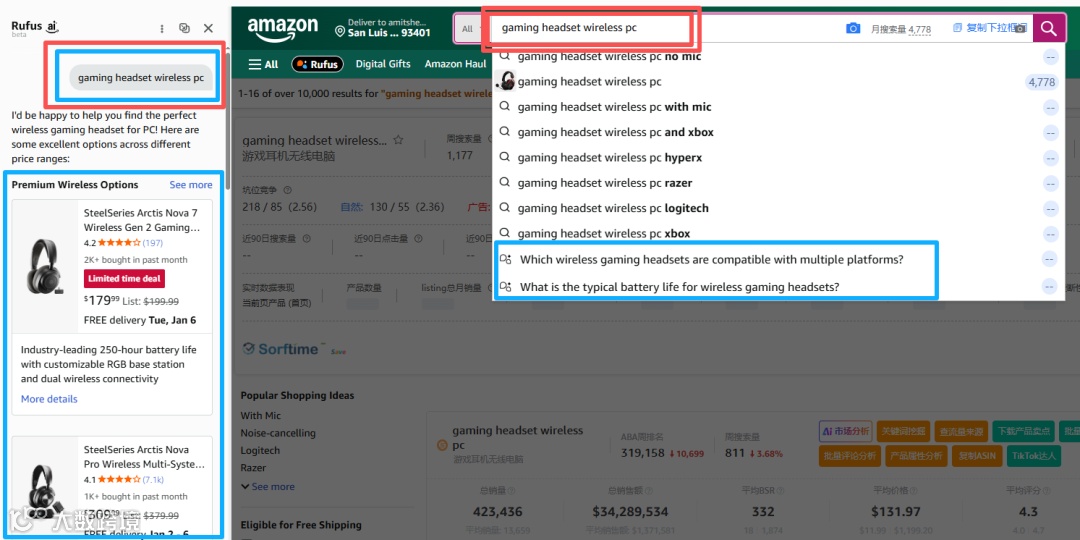Click help icon next to 近90日搜索量

(x=306, y=239)
